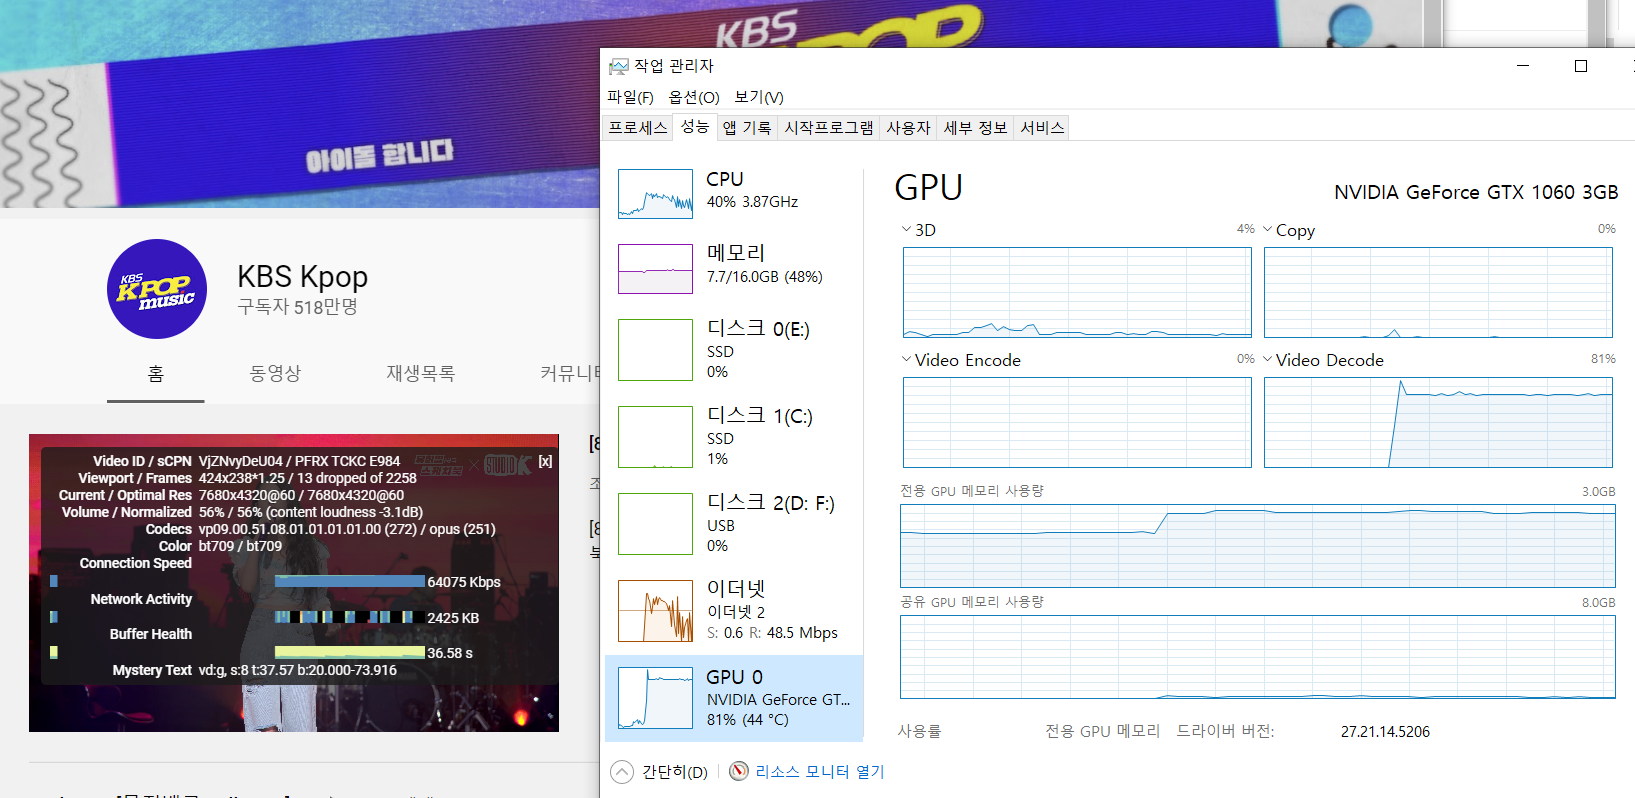Open the YouTube 재생목록 channel tab
This screenshot has width=1635, height=798.
[x=421, y=373]
